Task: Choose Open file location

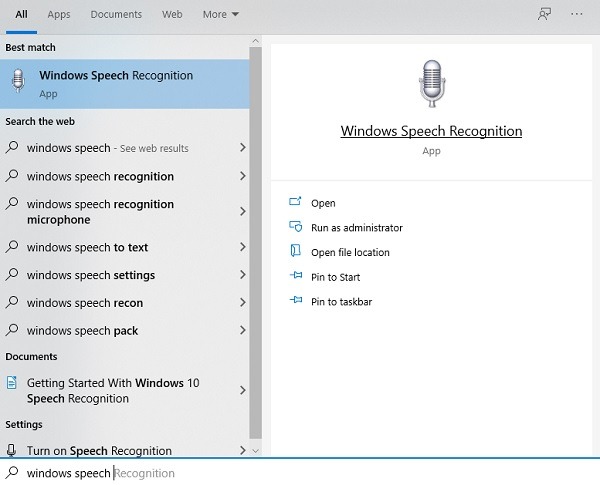Action: click(350, 252)
